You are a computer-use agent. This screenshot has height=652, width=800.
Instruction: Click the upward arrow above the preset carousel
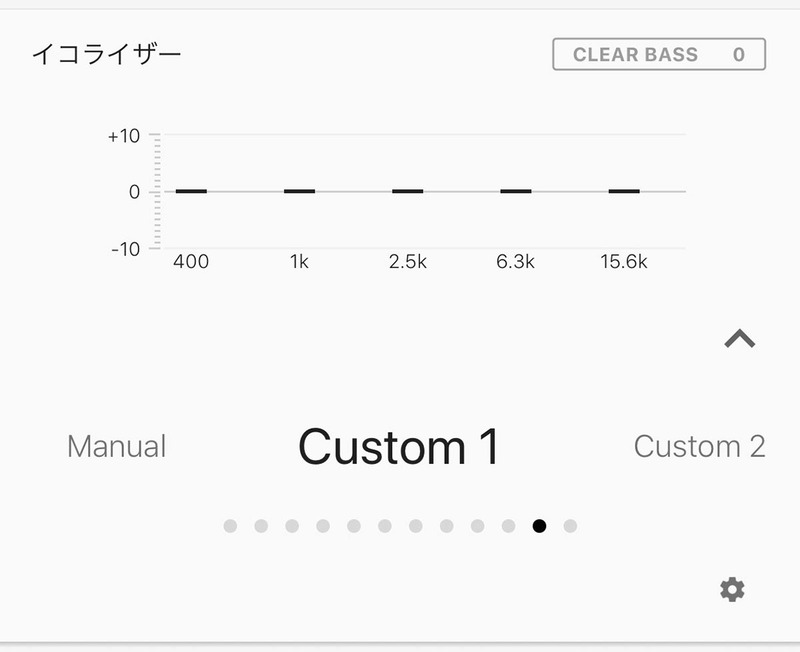coord(738,340)
